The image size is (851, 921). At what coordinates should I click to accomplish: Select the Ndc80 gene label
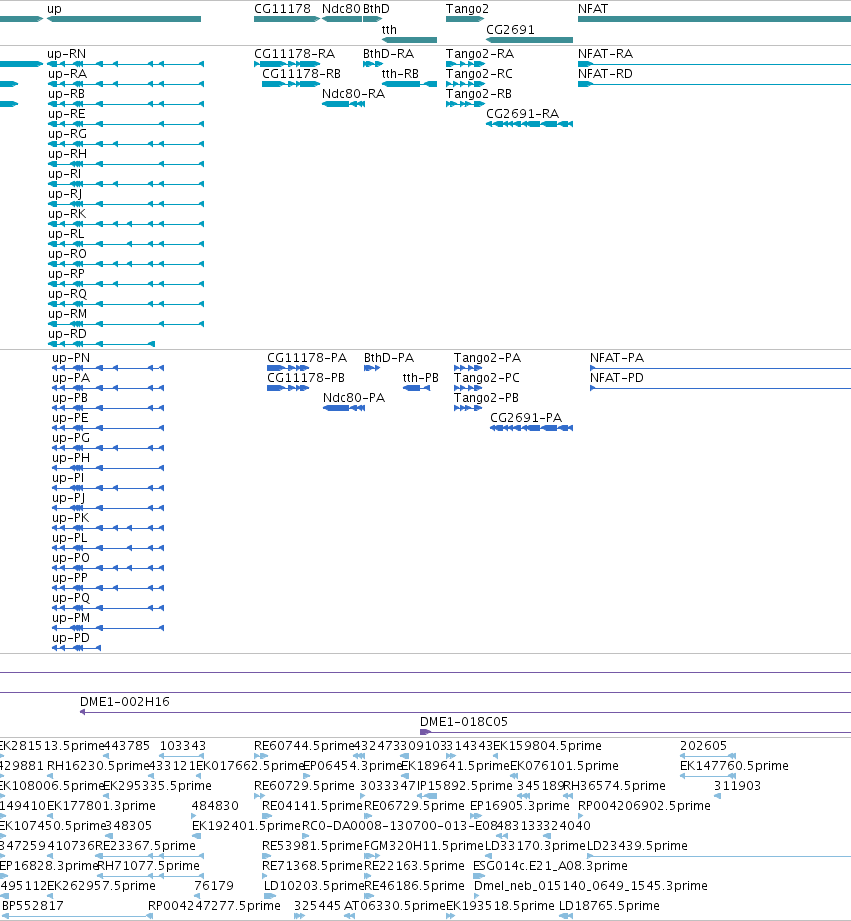341,9
